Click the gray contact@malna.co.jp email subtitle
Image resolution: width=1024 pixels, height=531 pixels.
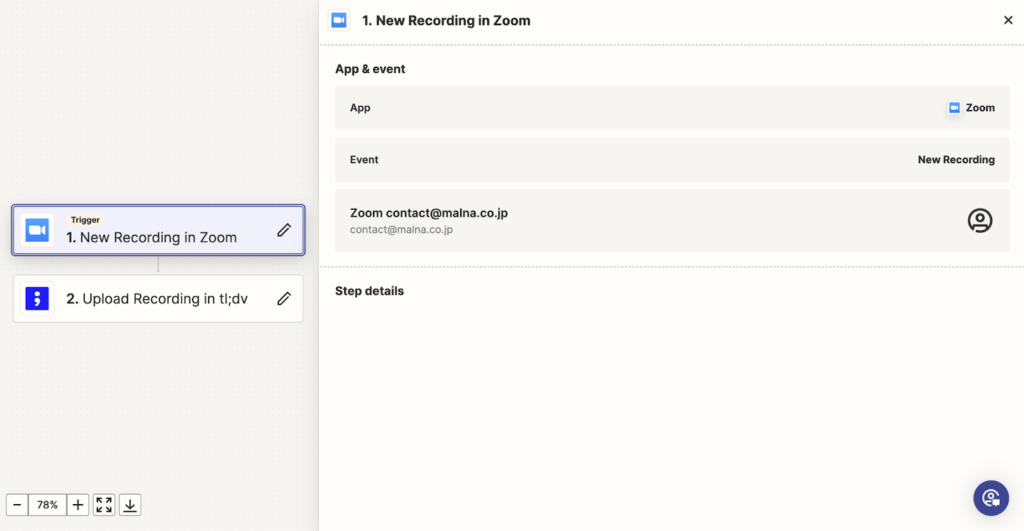pyautogui.click(x=401, y=229)
